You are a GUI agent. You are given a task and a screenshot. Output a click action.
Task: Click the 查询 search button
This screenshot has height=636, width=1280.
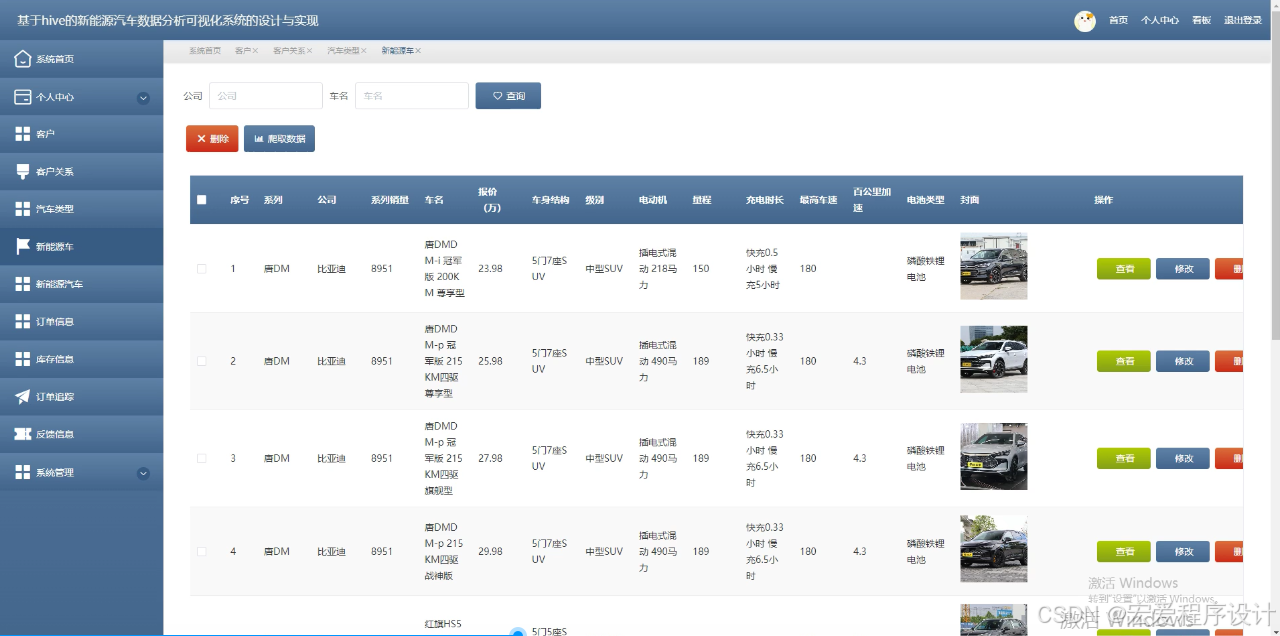pyautogui.click(x=508, y=96)
